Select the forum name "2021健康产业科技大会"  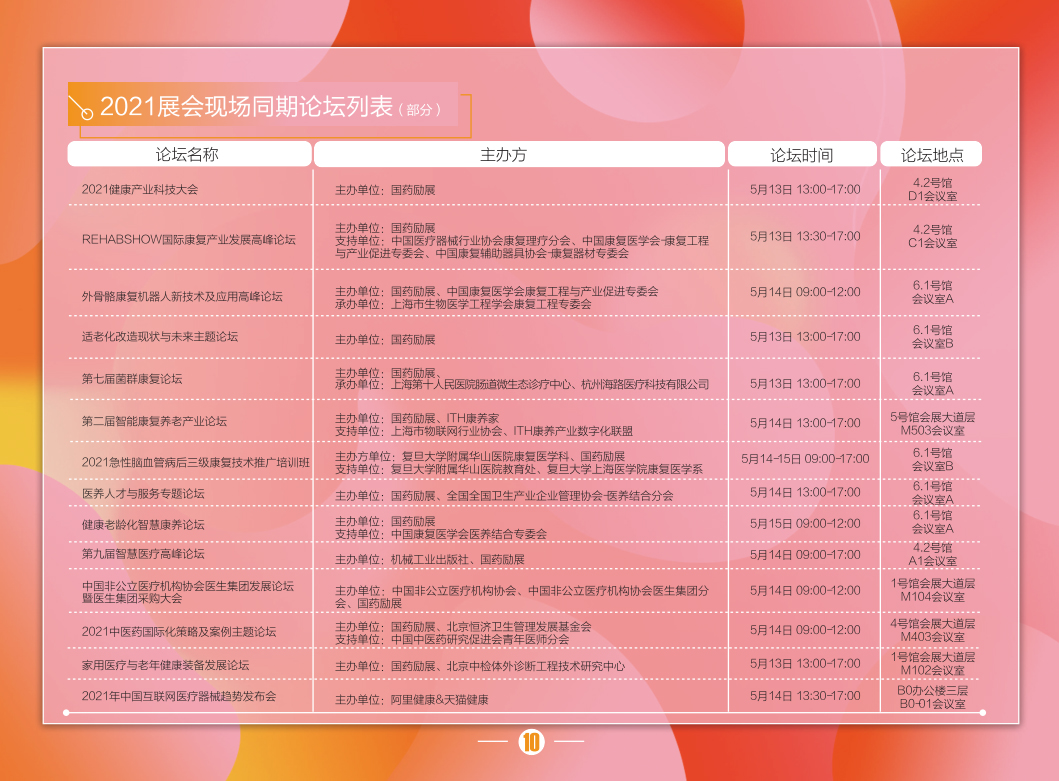[140, 189]
